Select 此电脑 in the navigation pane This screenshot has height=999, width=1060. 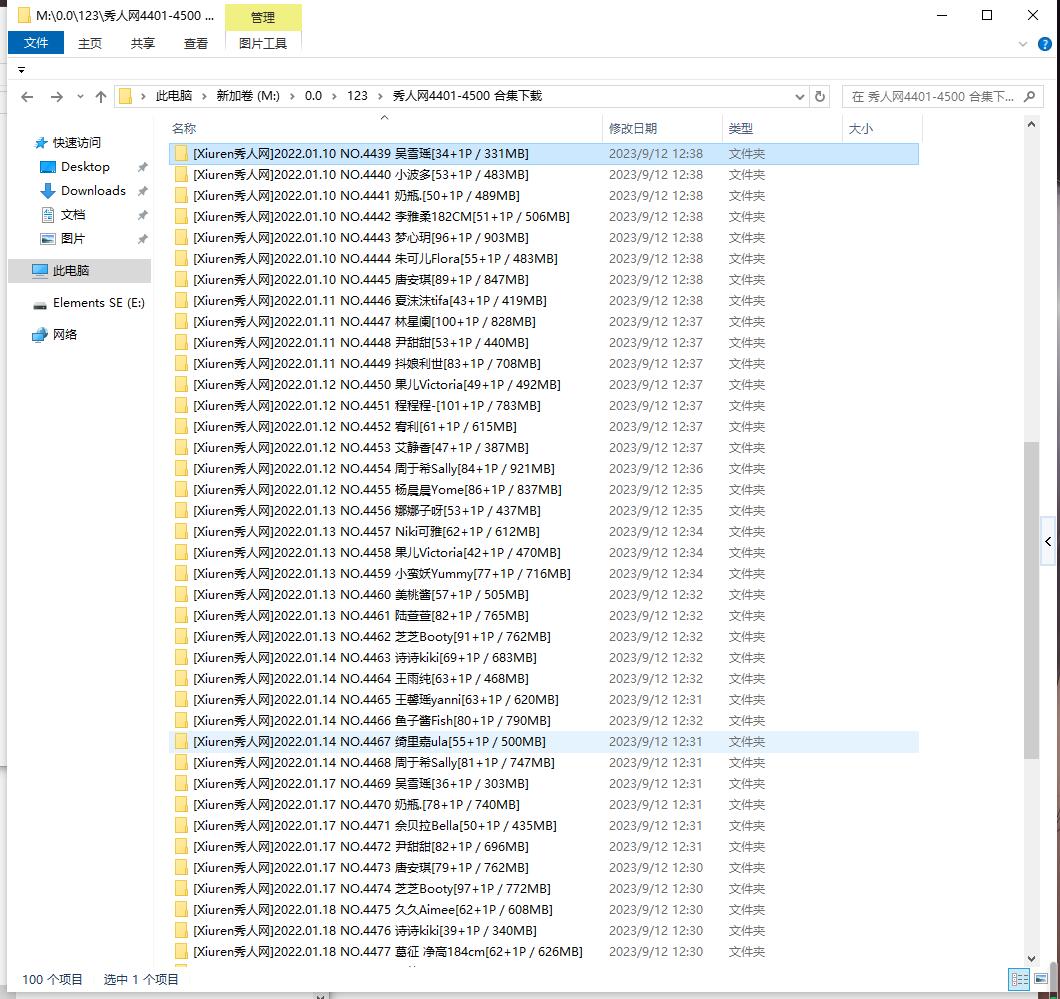coord(70,271)
